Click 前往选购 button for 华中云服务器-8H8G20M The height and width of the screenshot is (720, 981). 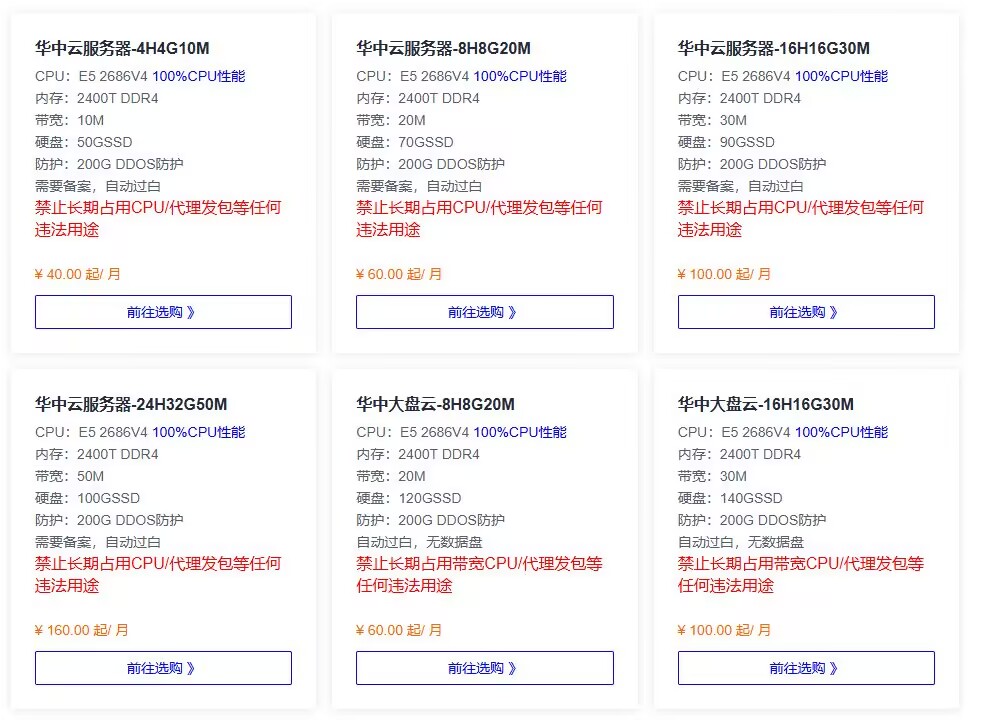[484, 312]
